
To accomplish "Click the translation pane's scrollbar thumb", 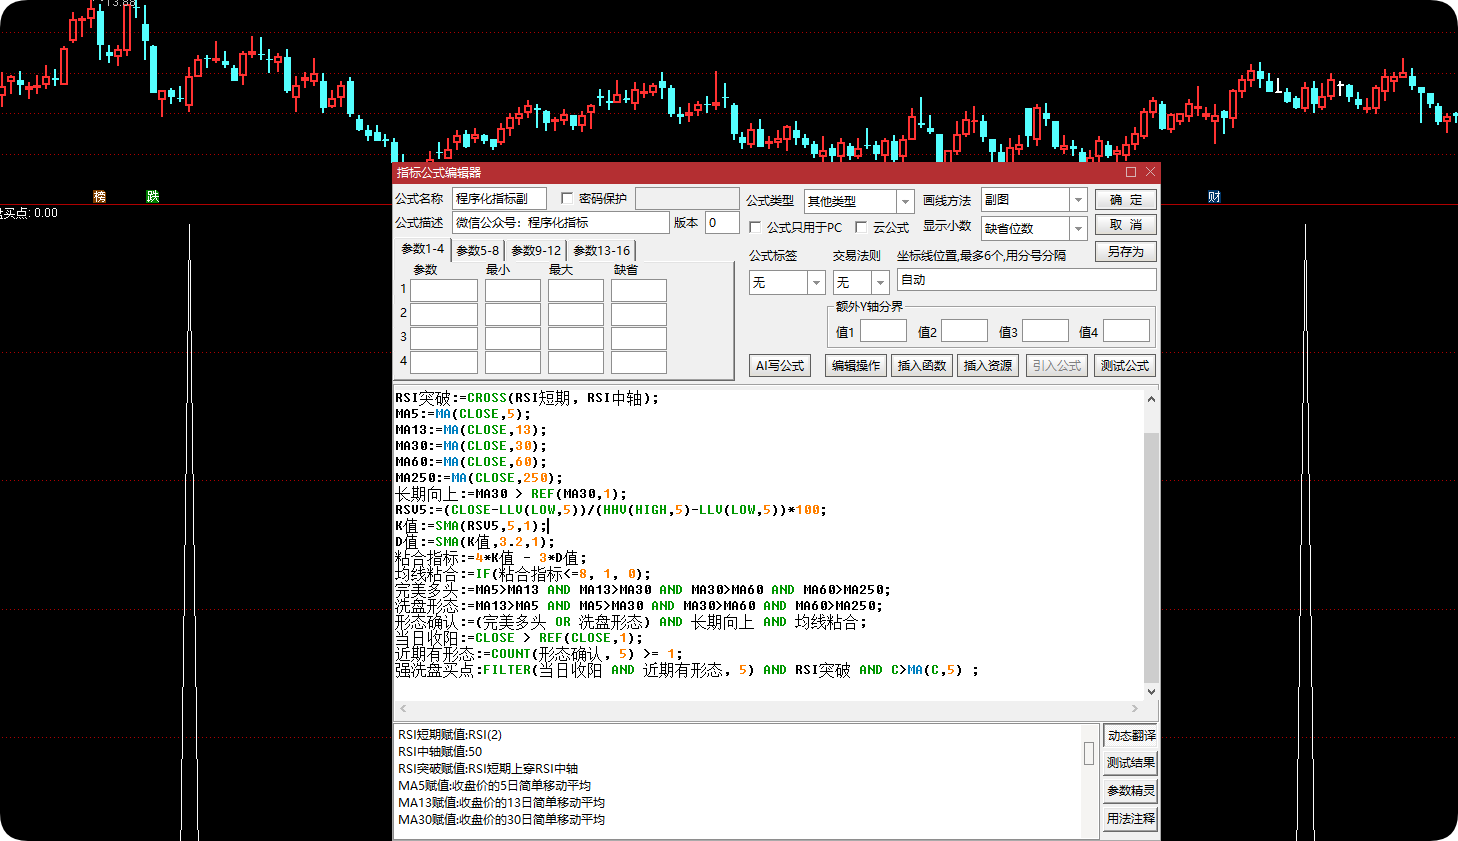I will (x=1089, y=753).
